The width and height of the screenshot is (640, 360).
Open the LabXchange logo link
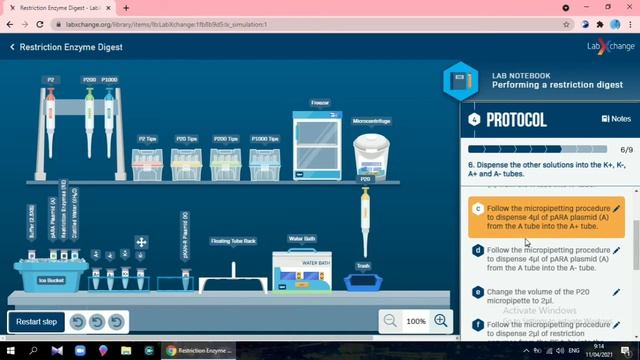611,46
